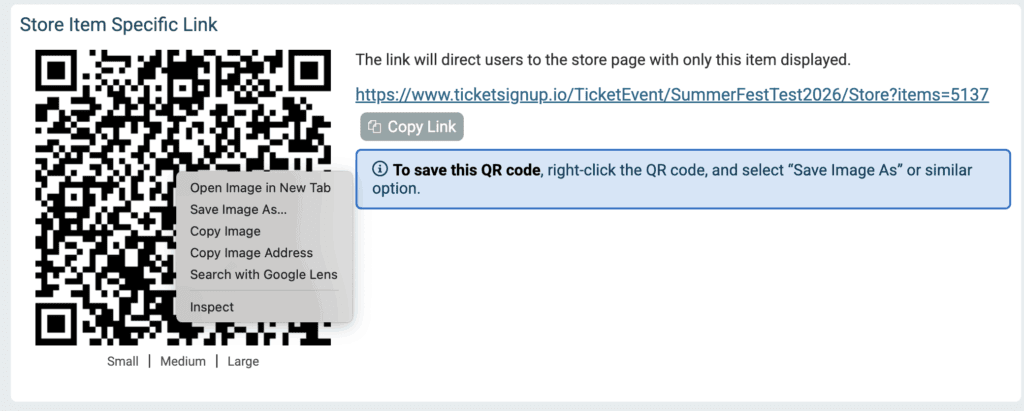Select Inspect from the context menu
This screenshot has width=1024, height=411.
pyautogui.click(x=212, y=307)
